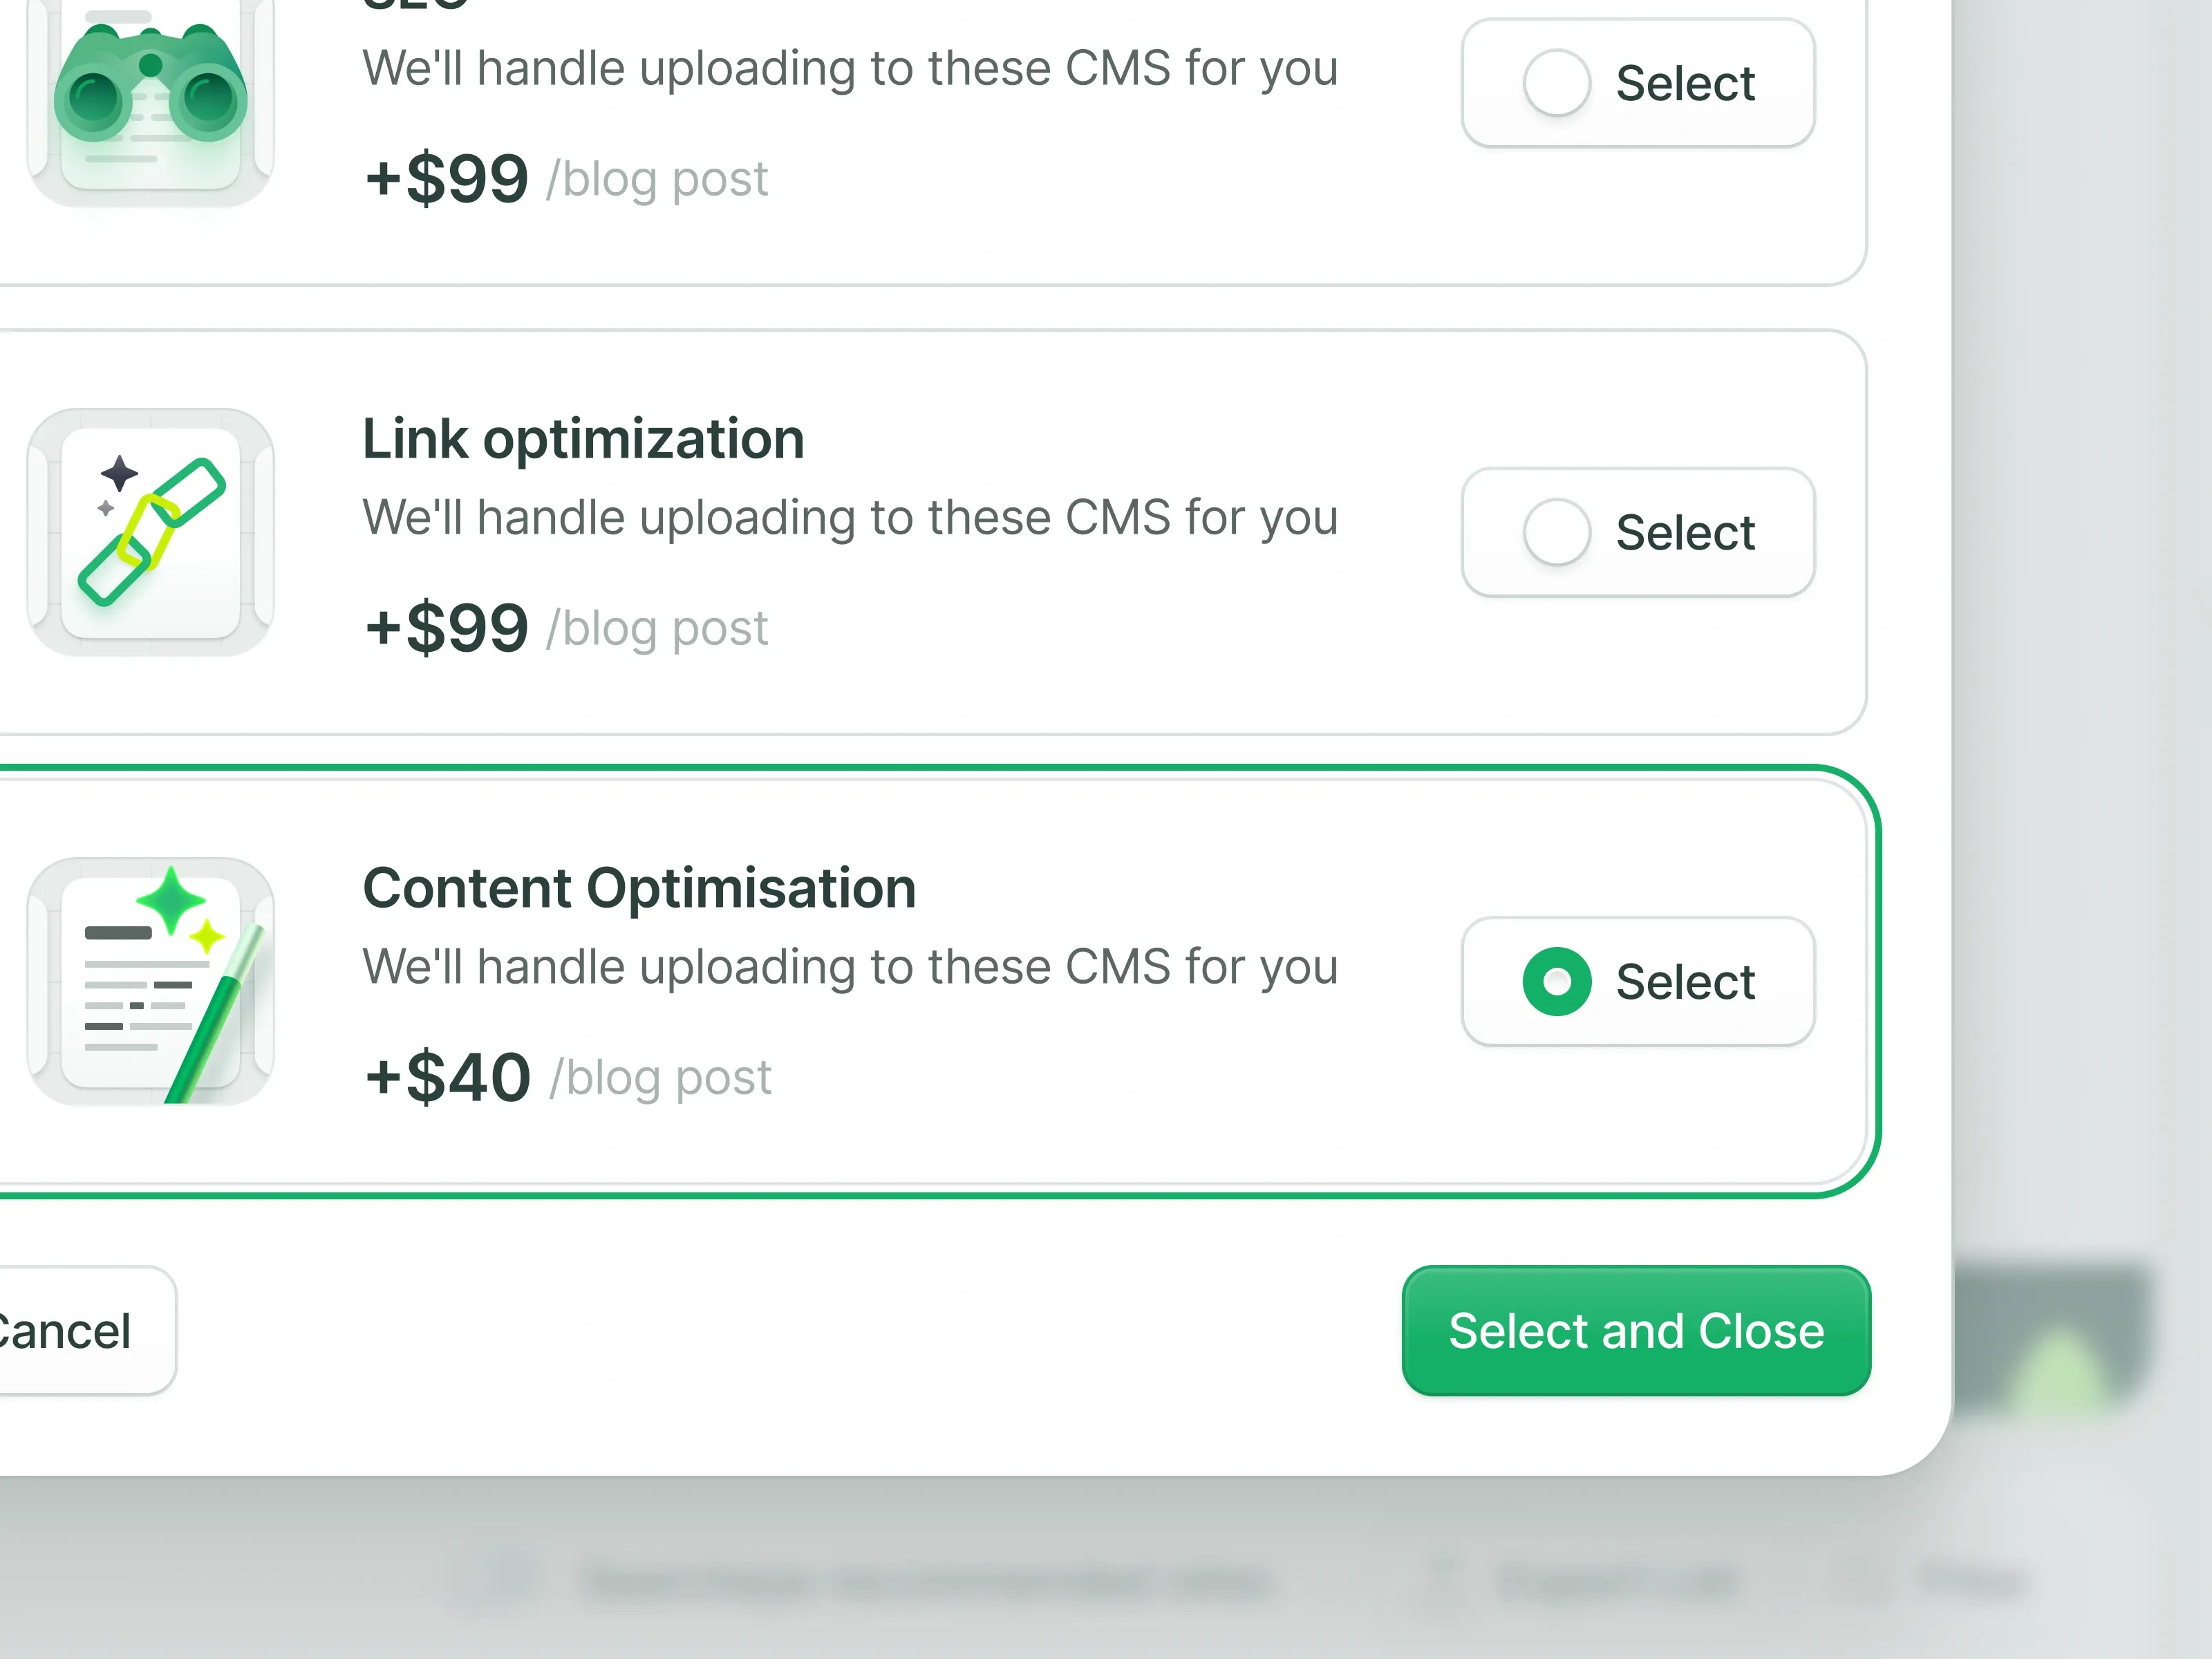
Task: Click the Link optimization heading
Action: (583, 439)
